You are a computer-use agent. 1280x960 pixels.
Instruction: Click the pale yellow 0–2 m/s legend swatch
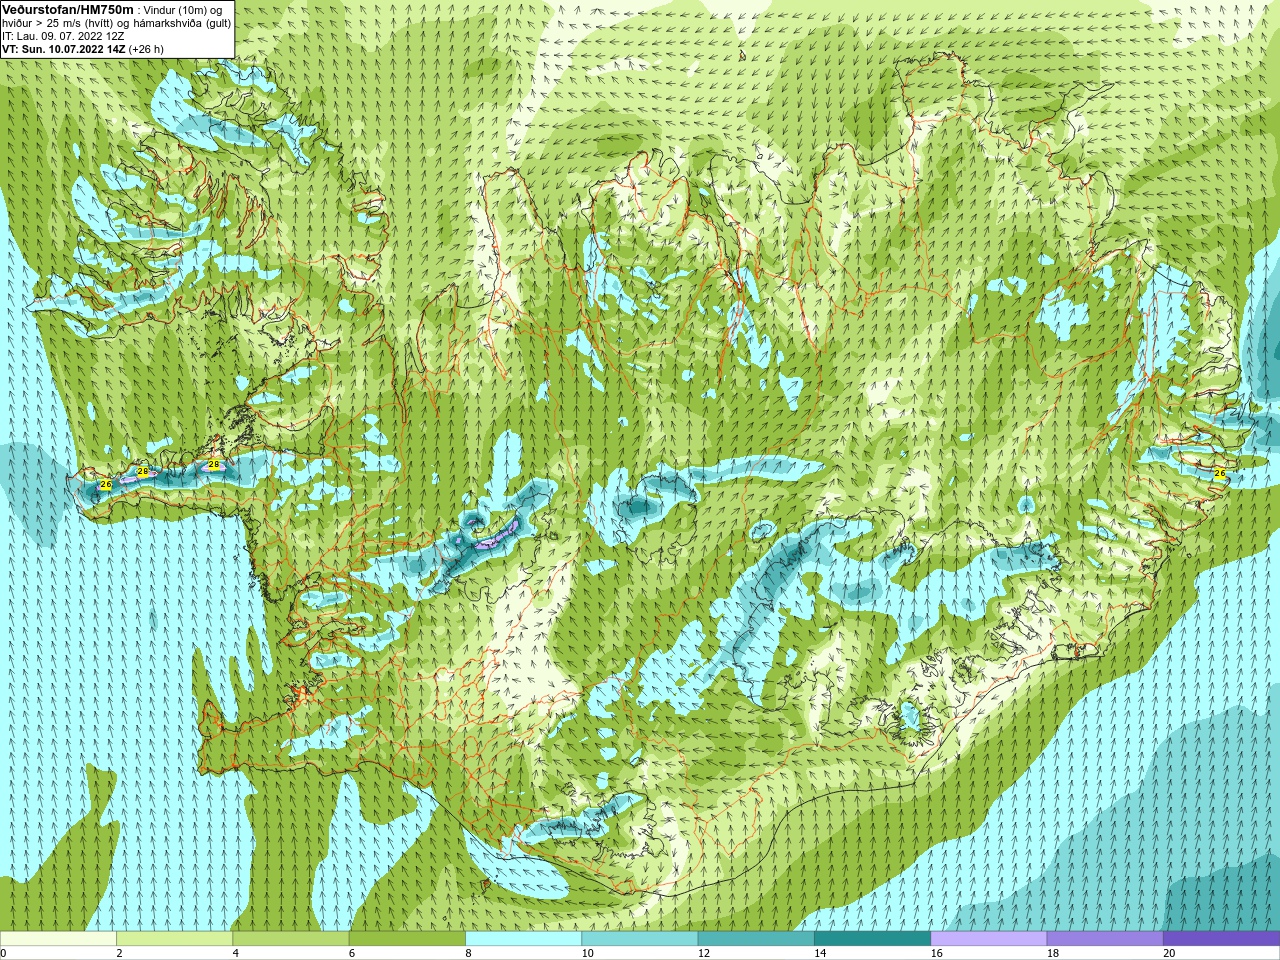pos(58,939)
